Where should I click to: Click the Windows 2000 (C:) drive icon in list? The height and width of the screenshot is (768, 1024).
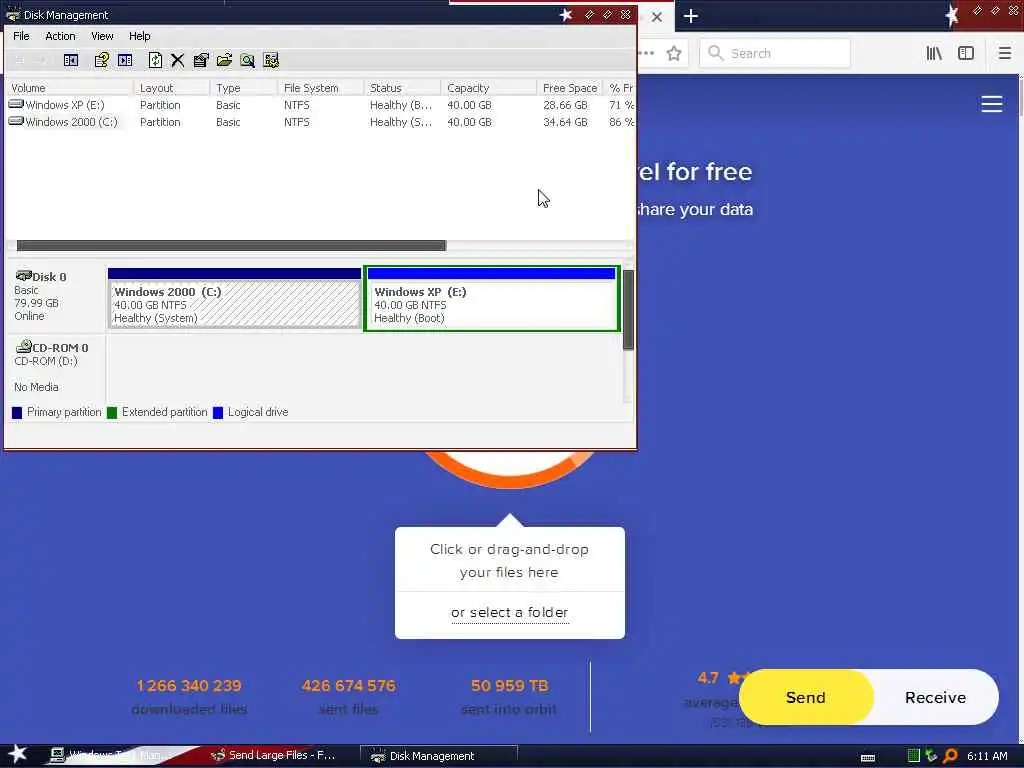pyautogui.click(x=16, y=121)
